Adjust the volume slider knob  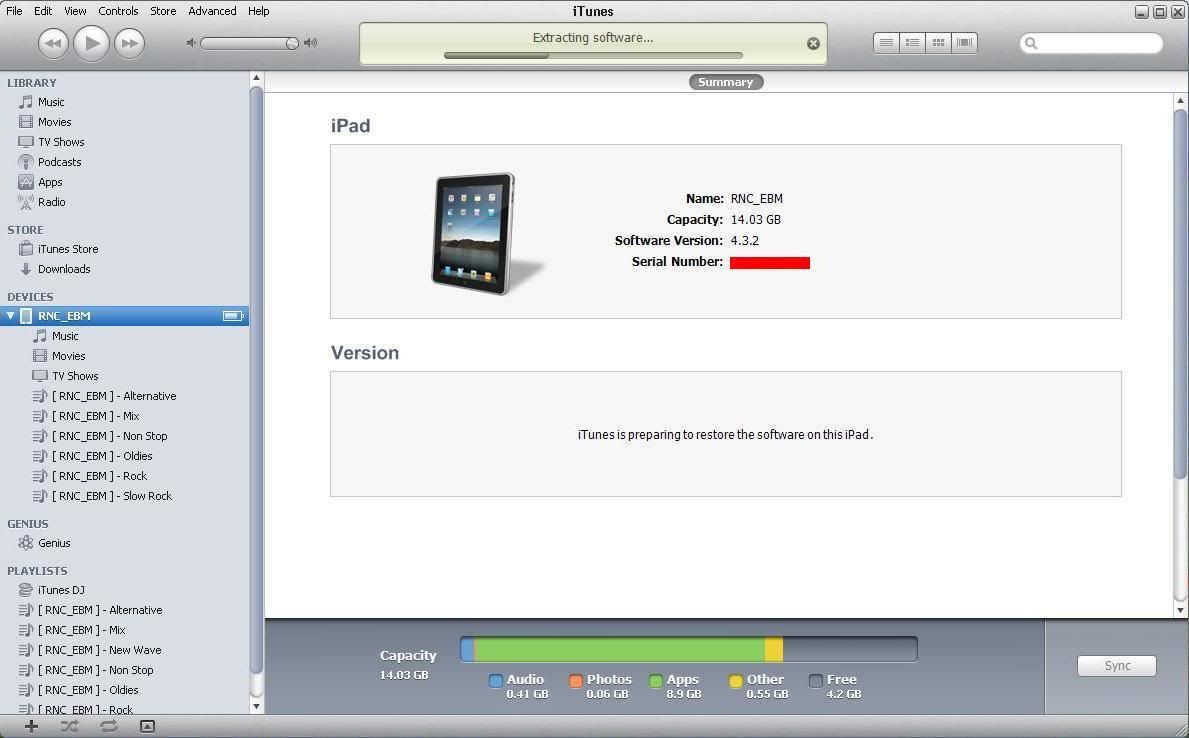(x=292, y=43)
